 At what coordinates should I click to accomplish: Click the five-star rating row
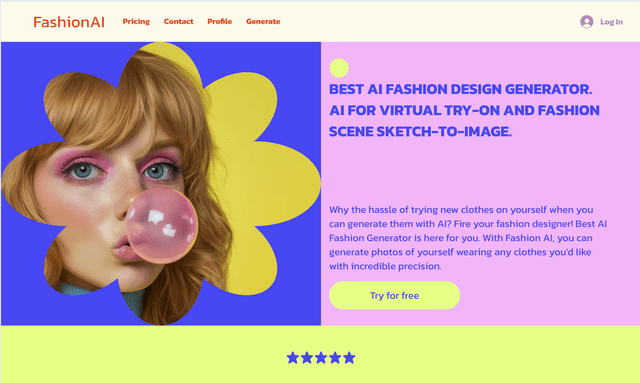[321, 358]
